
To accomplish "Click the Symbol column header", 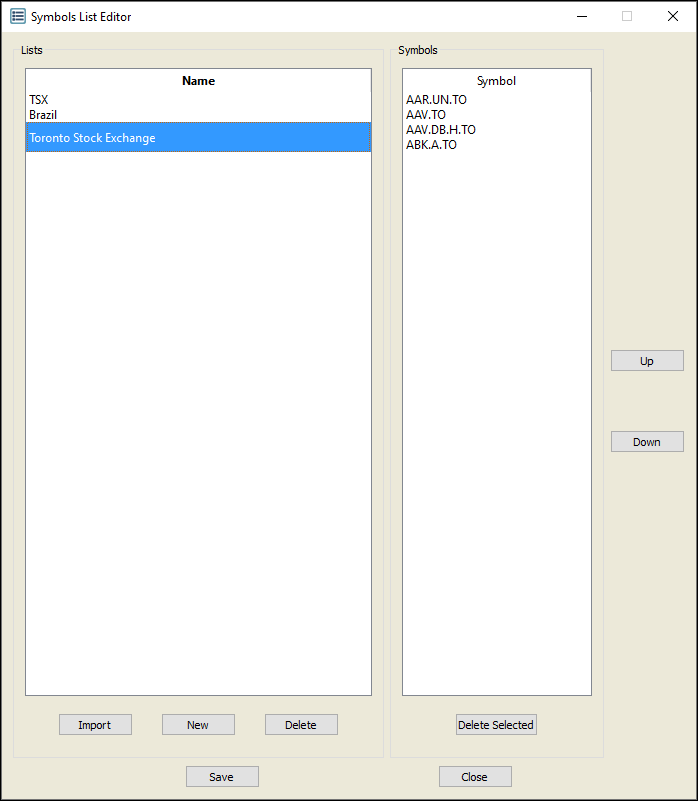I will (x=496, y=81).
